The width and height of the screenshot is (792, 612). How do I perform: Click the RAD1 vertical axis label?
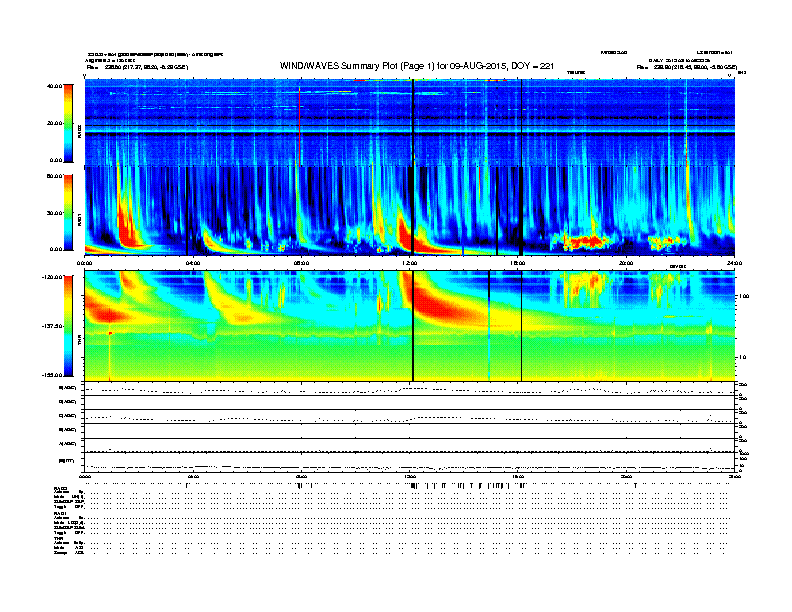[79, 219]
